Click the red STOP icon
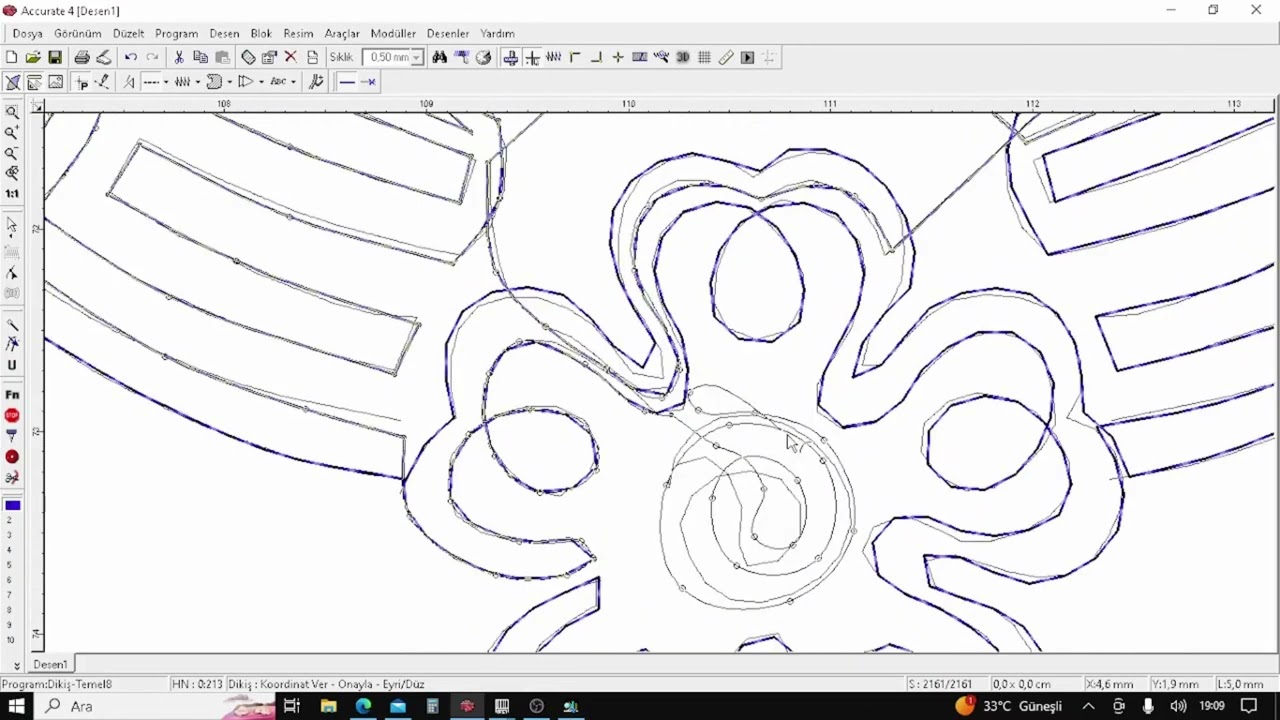The width and height of the screenshot is (1280, 720). coord(12,415)
